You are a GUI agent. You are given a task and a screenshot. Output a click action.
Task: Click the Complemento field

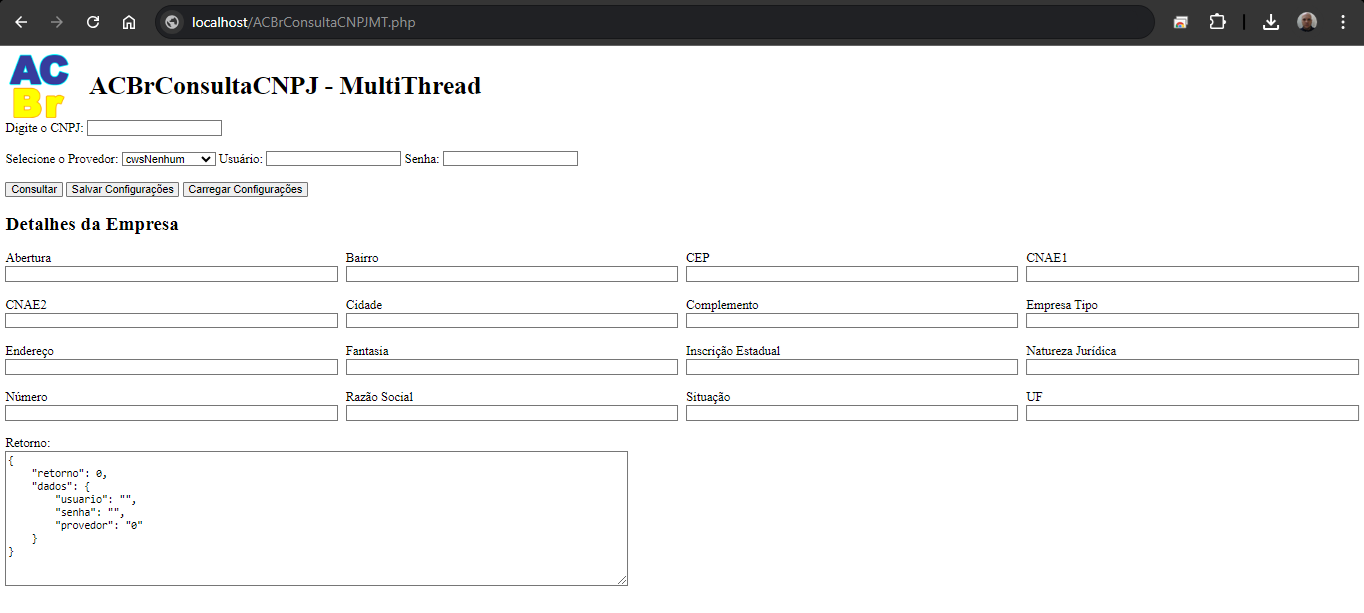tap(852, 321)
